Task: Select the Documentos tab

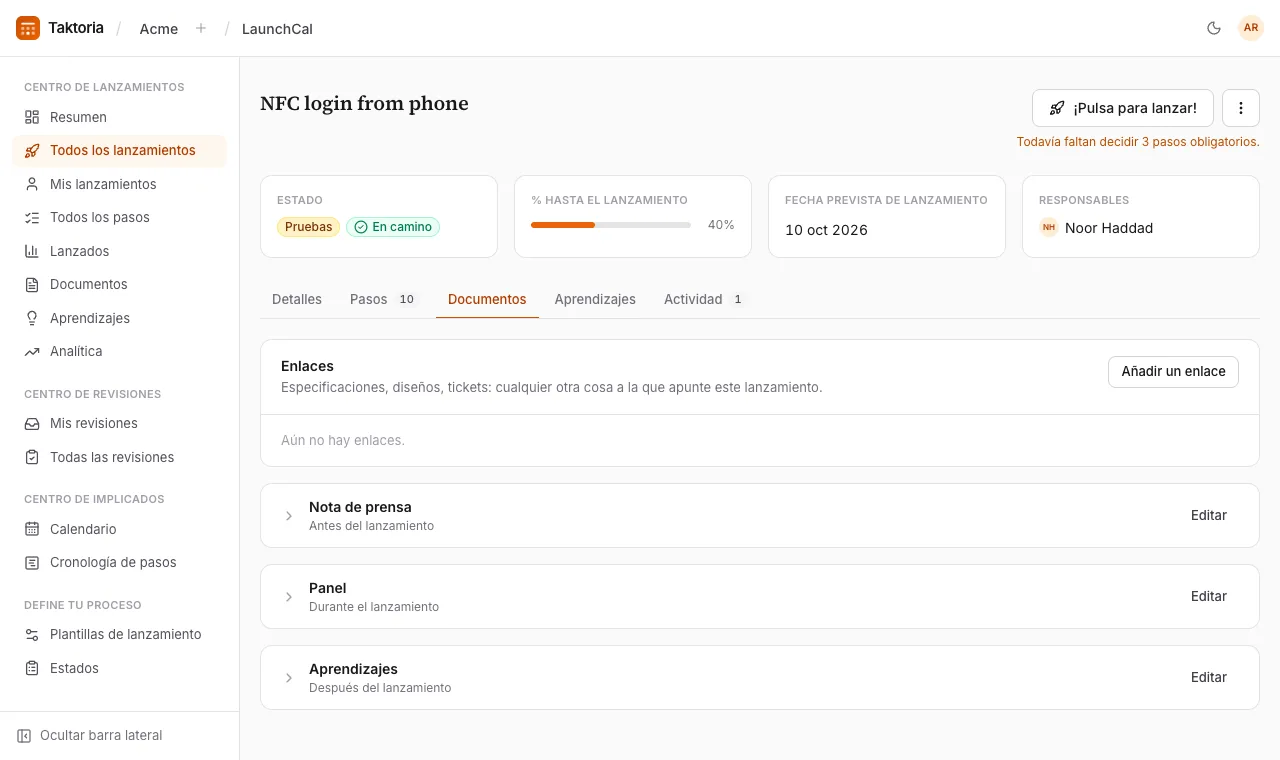Action: tap(487, 299)
